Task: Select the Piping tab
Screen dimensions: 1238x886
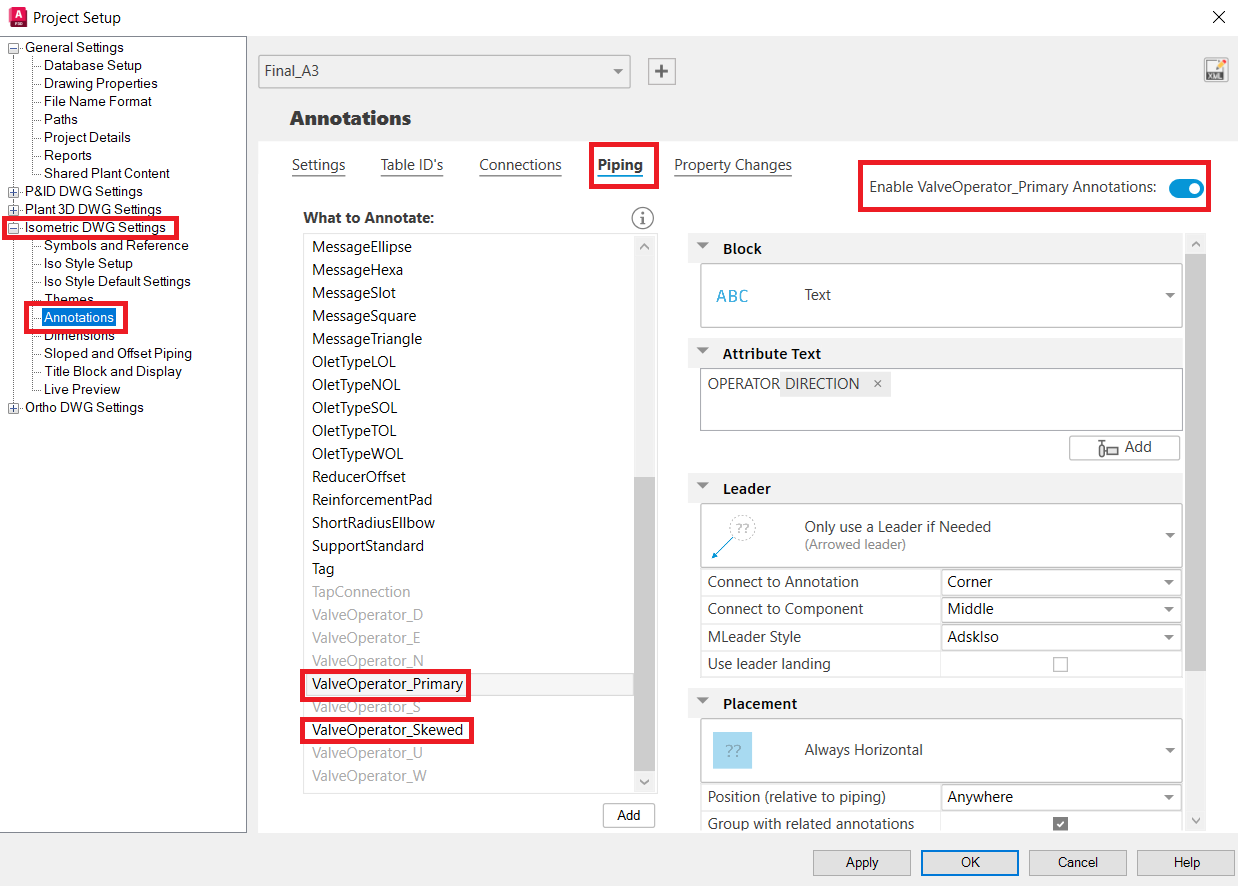Action: (x=620, y=165)
